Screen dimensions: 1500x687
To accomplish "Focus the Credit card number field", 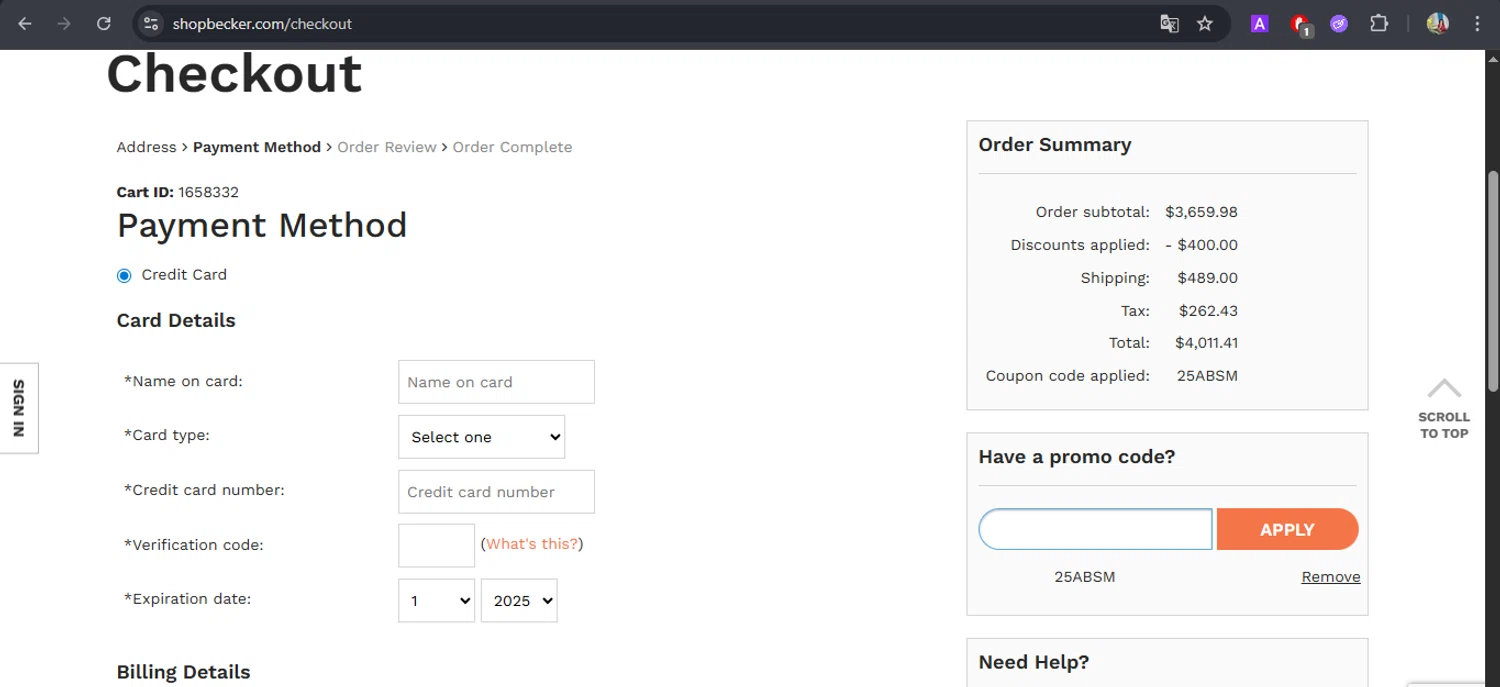I will click(496, 492).
